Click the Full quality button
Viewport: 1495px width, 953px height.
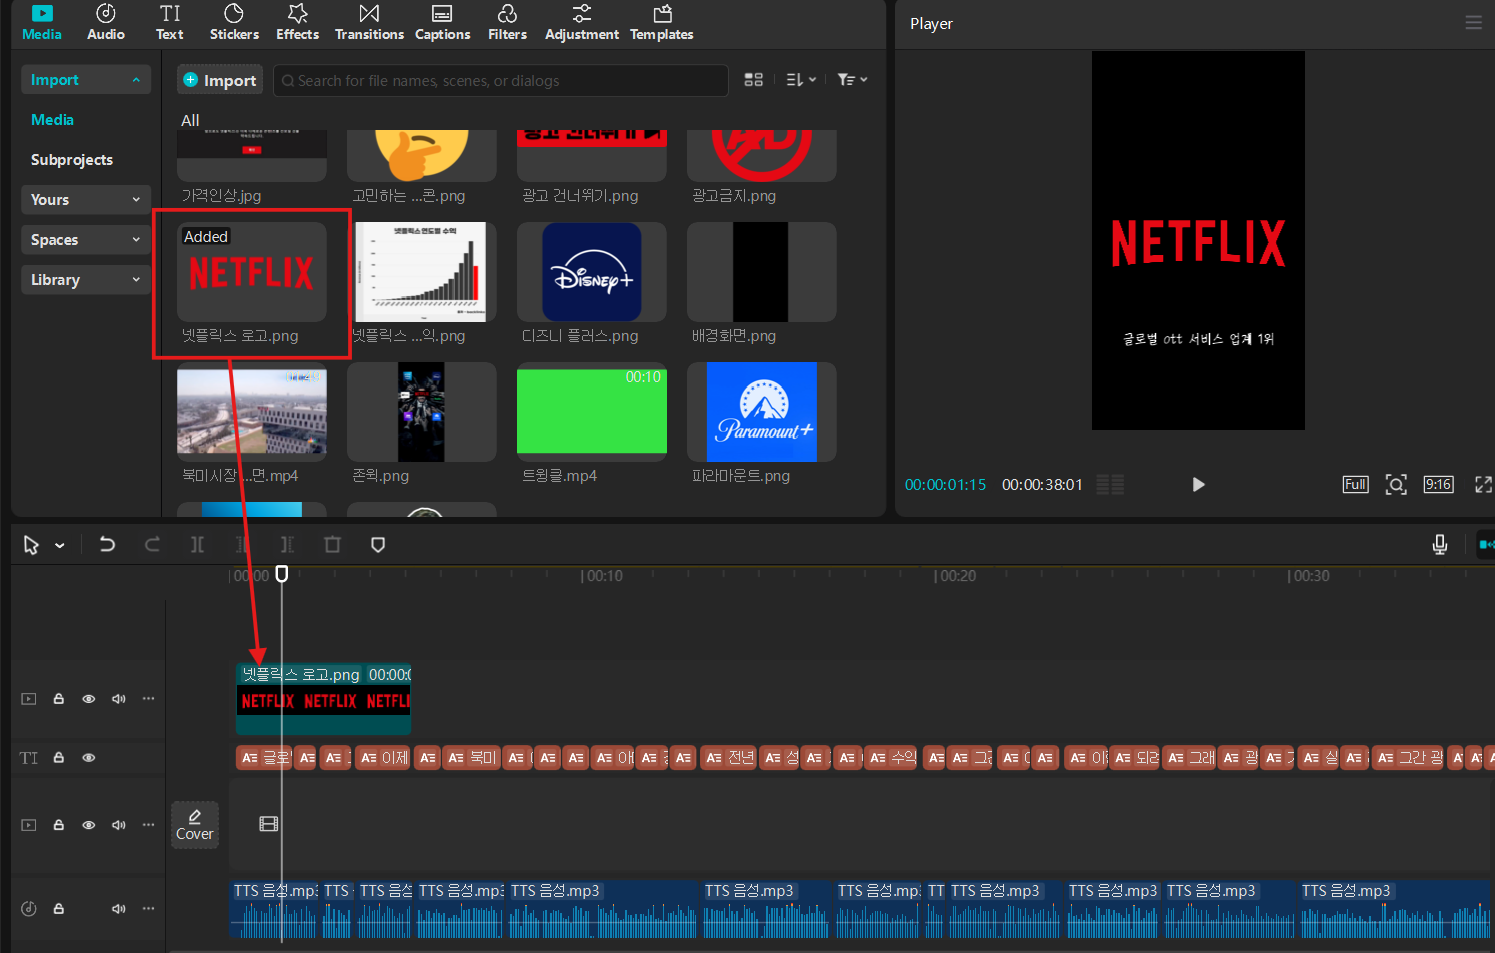click(1355, 485)
